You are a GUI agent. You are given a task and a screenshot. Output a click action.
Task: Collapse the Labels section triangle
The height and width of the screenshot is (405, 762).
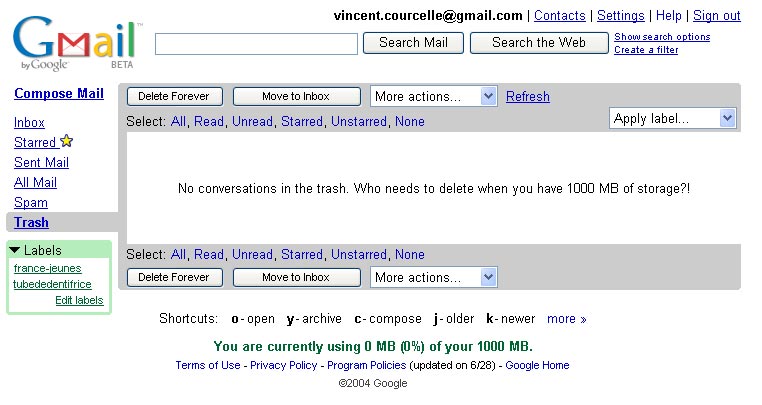[x=15, y=250]
